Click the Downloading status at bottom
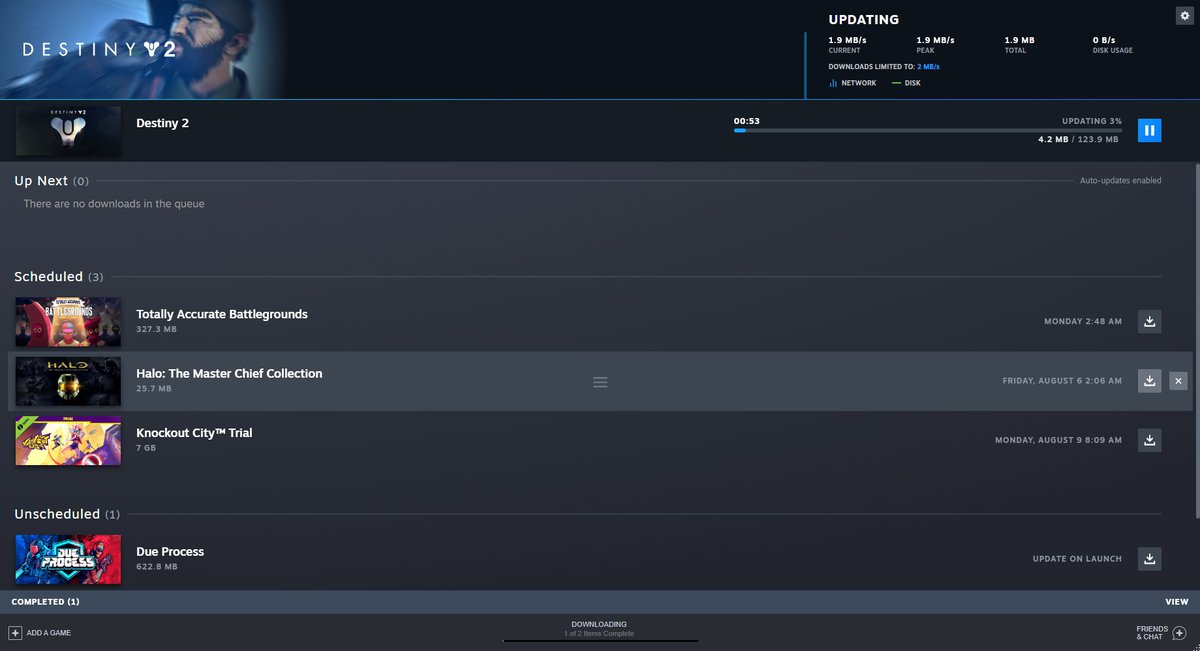 coord(599,629)
